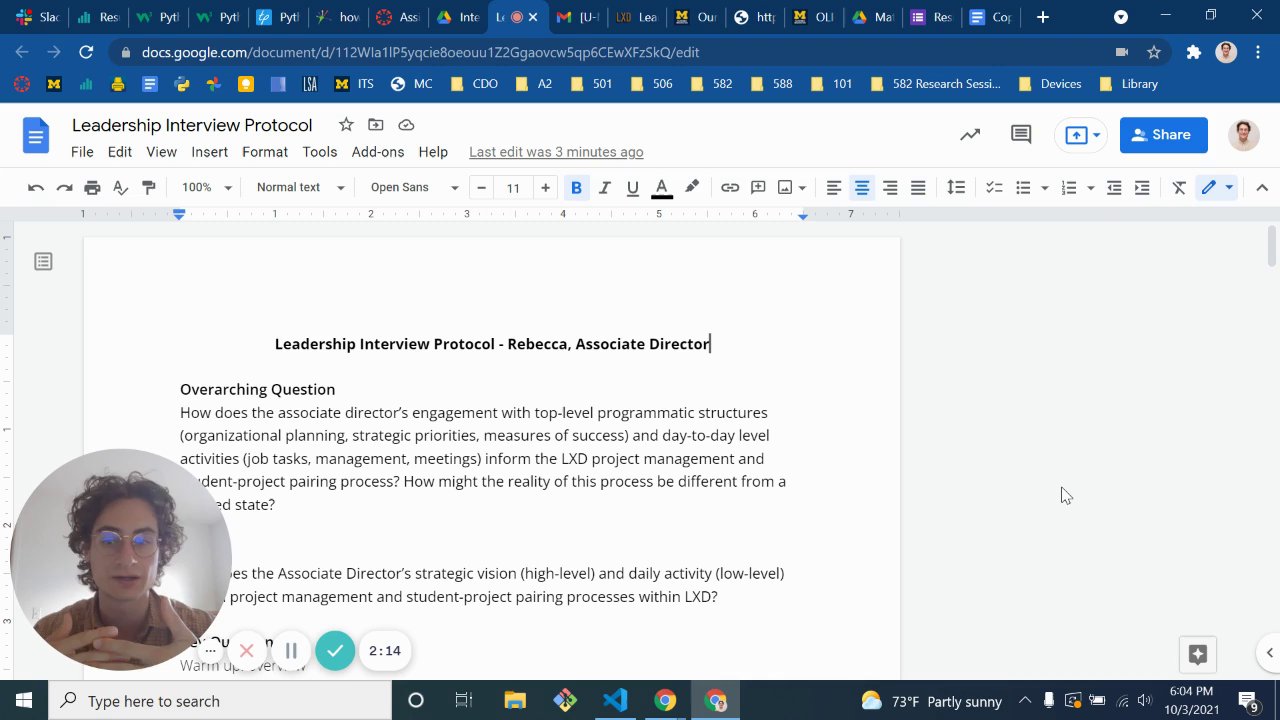Increase the paragraph indent
Image resolution: width=1280 pixels, height=720 pixels.
click(1142, 187)
